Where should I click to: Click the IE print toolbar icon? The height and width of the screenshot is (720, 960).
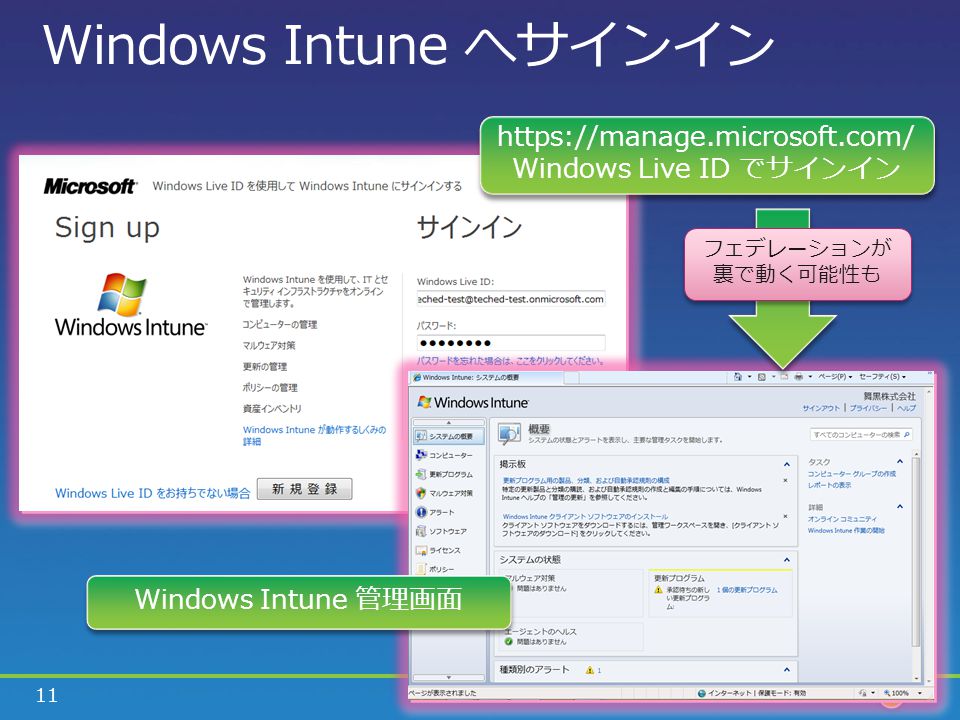pos(799,377)
